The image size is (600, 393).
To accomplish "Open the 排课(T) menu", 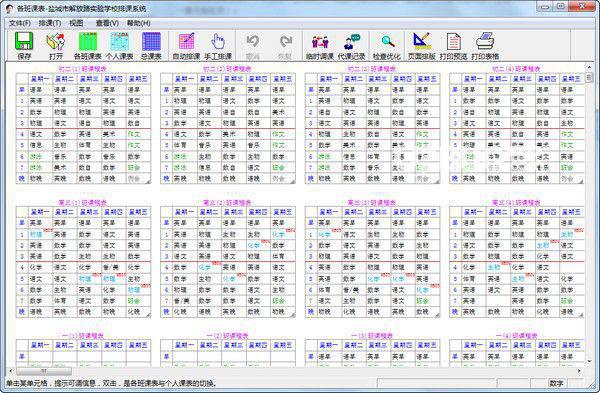I will pyautogui.click(x=50, y=23).
